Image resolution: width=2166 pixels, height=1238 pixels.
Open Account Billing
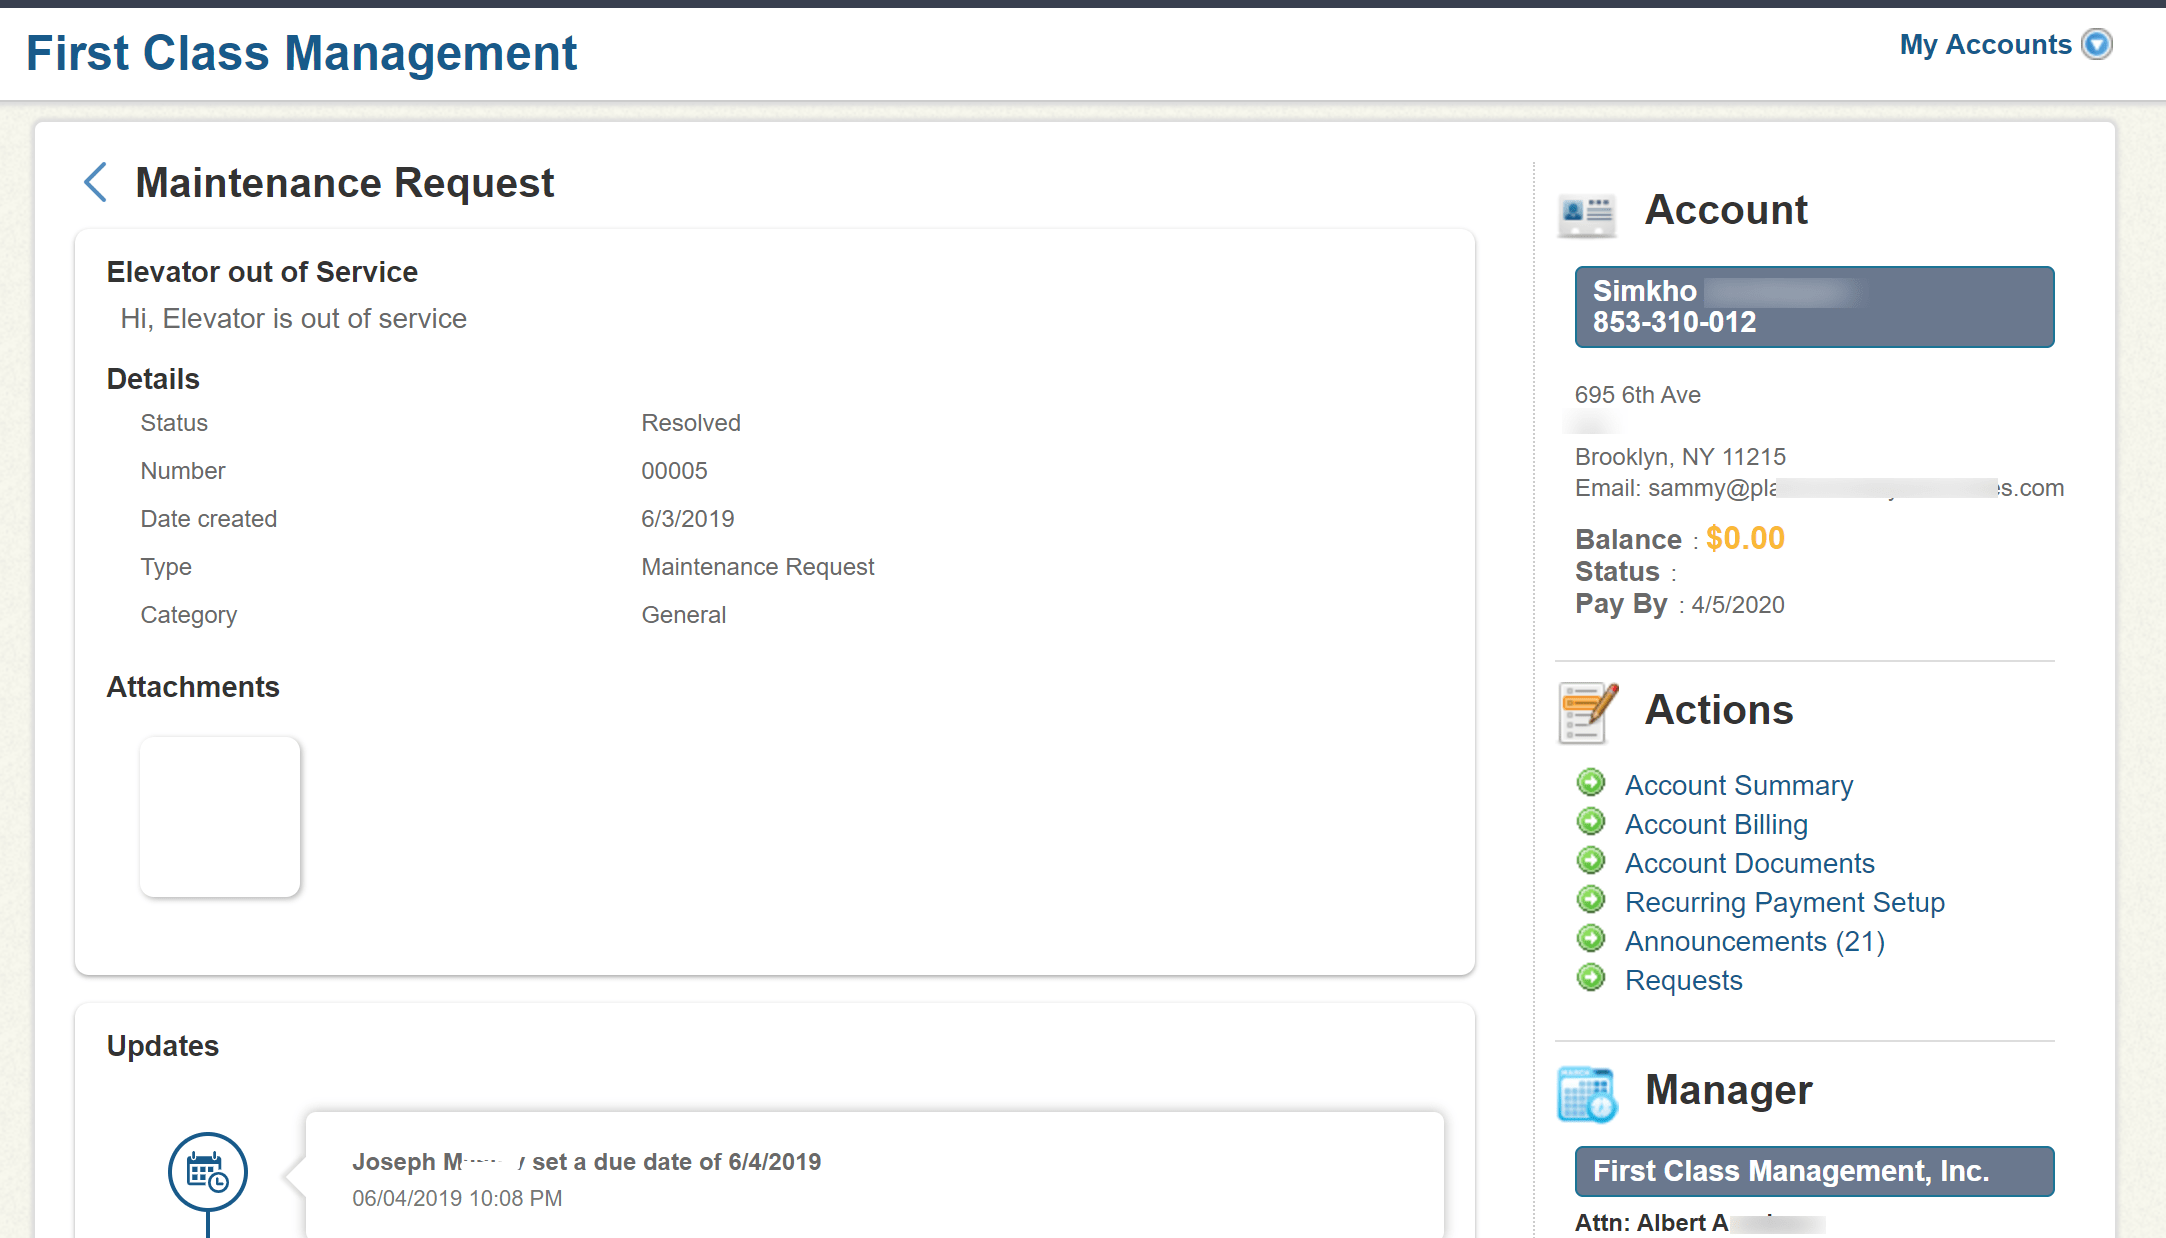pos(1716,824)
